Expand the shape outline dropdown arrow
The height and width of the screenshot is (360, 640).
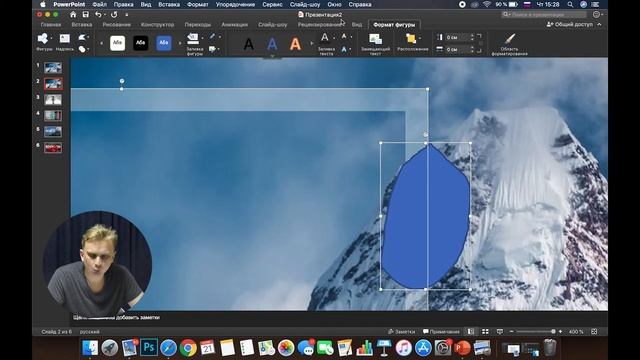(x=220, y=37)
